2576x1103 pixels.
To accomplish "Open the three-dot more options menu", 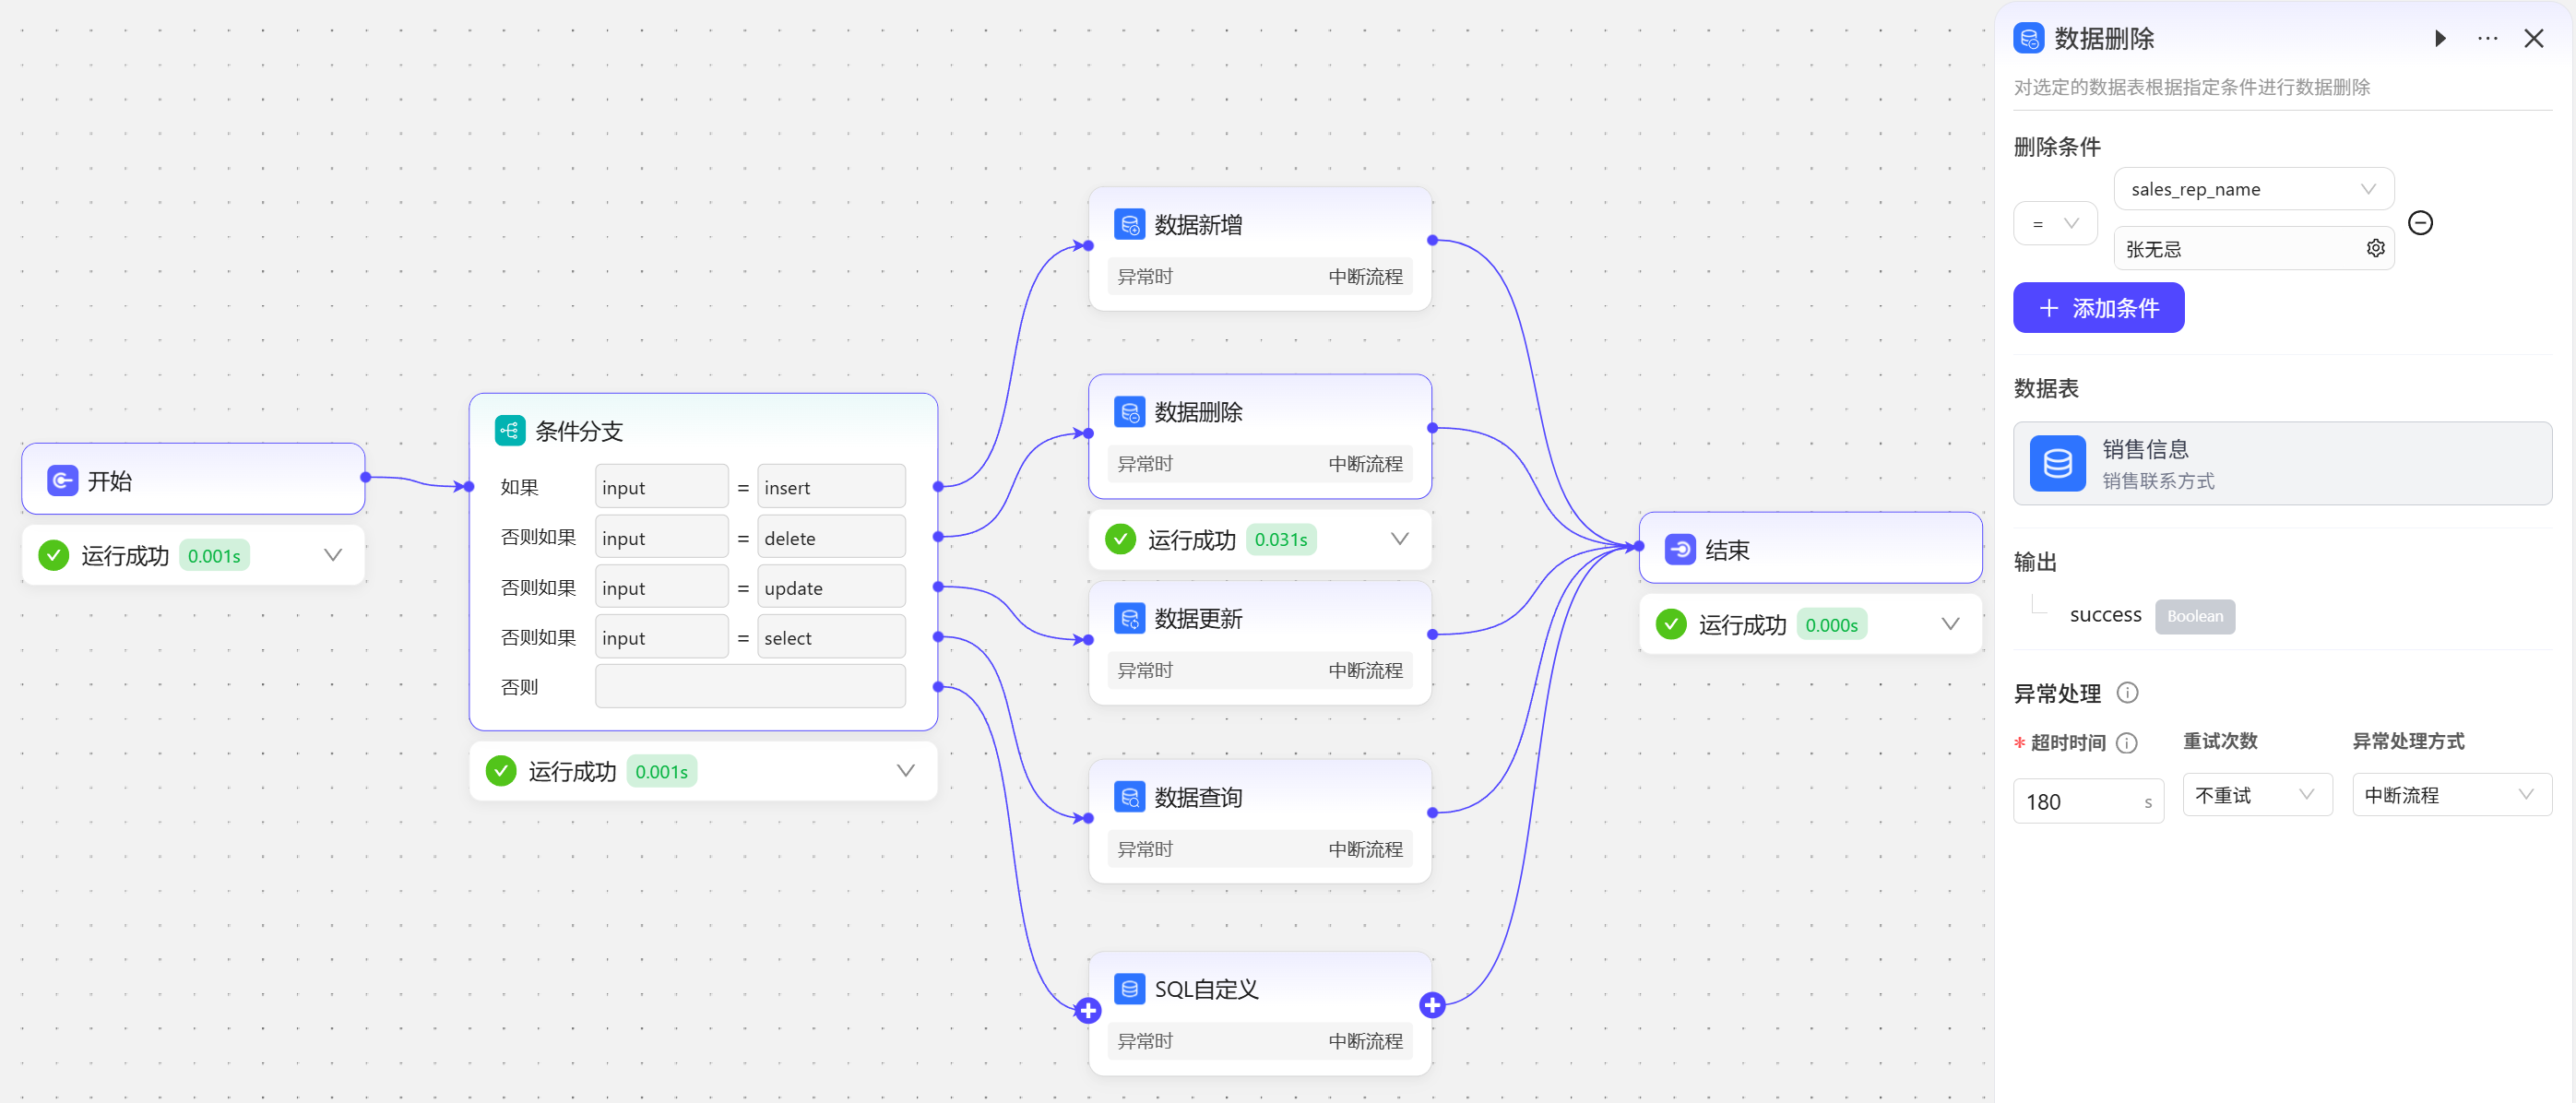I will tap(2487, 39).
